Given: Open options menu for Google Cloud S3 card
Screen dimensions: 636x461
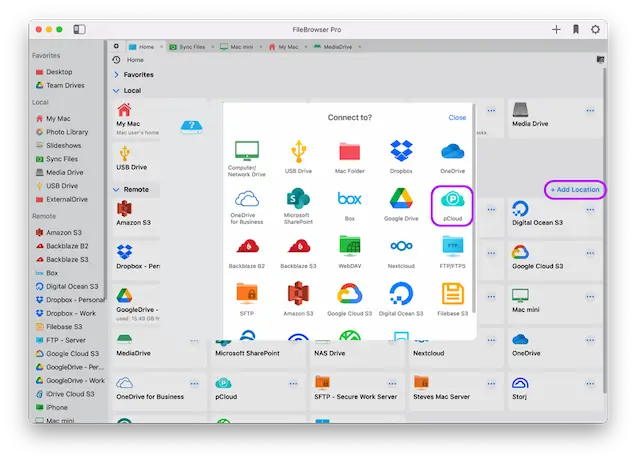Looking at the screenshot, I should tap(590, 253).
